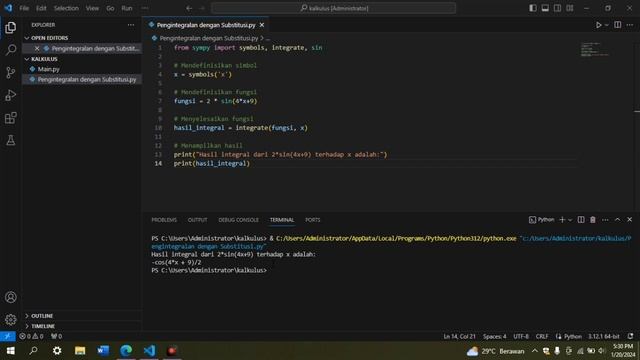The image size is (640, 360).
Task: Open the Explorer view in activity bar
Action: [11, 28]
